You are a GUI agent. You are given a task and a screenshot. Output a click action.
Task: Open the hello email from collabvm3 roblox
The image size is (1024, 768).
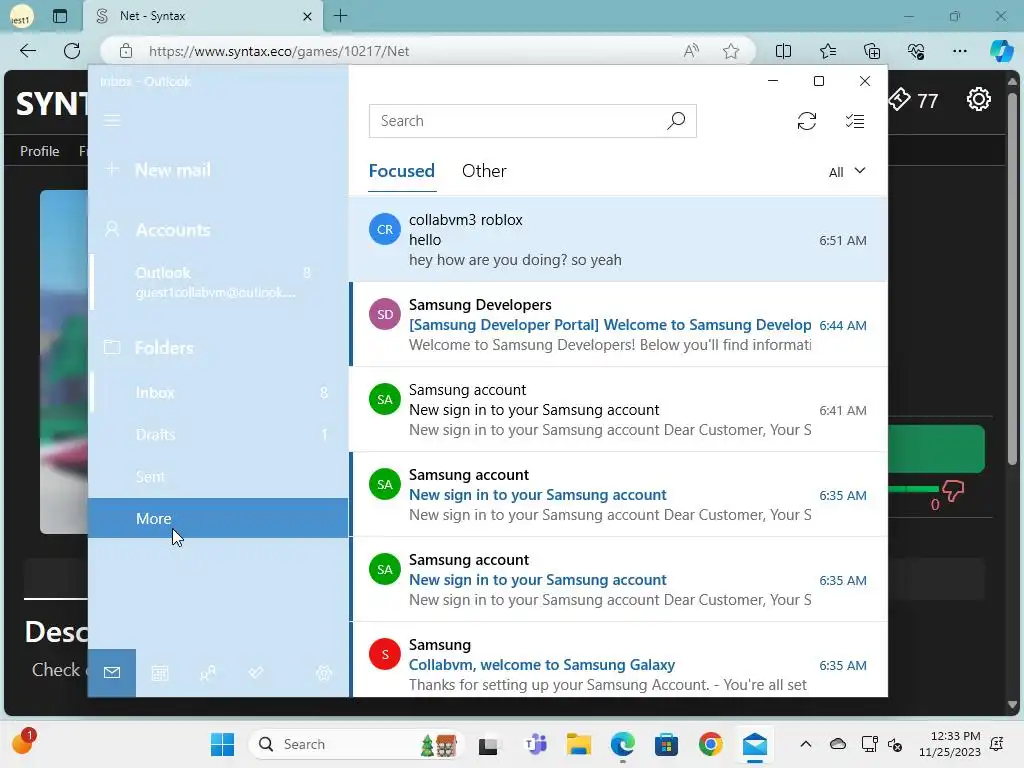pos(618,240)
